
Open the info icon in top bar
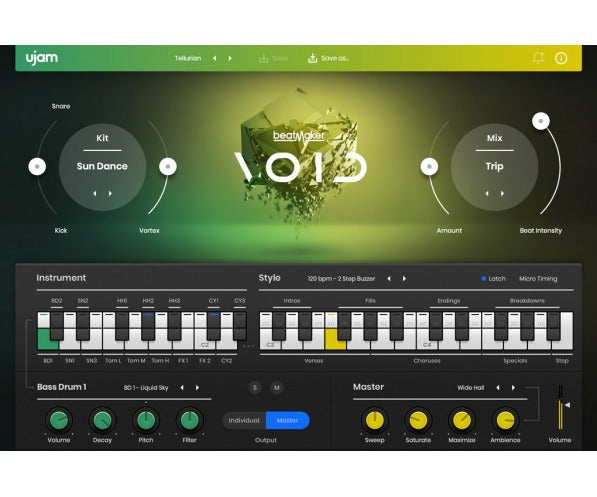pos(561,58)
